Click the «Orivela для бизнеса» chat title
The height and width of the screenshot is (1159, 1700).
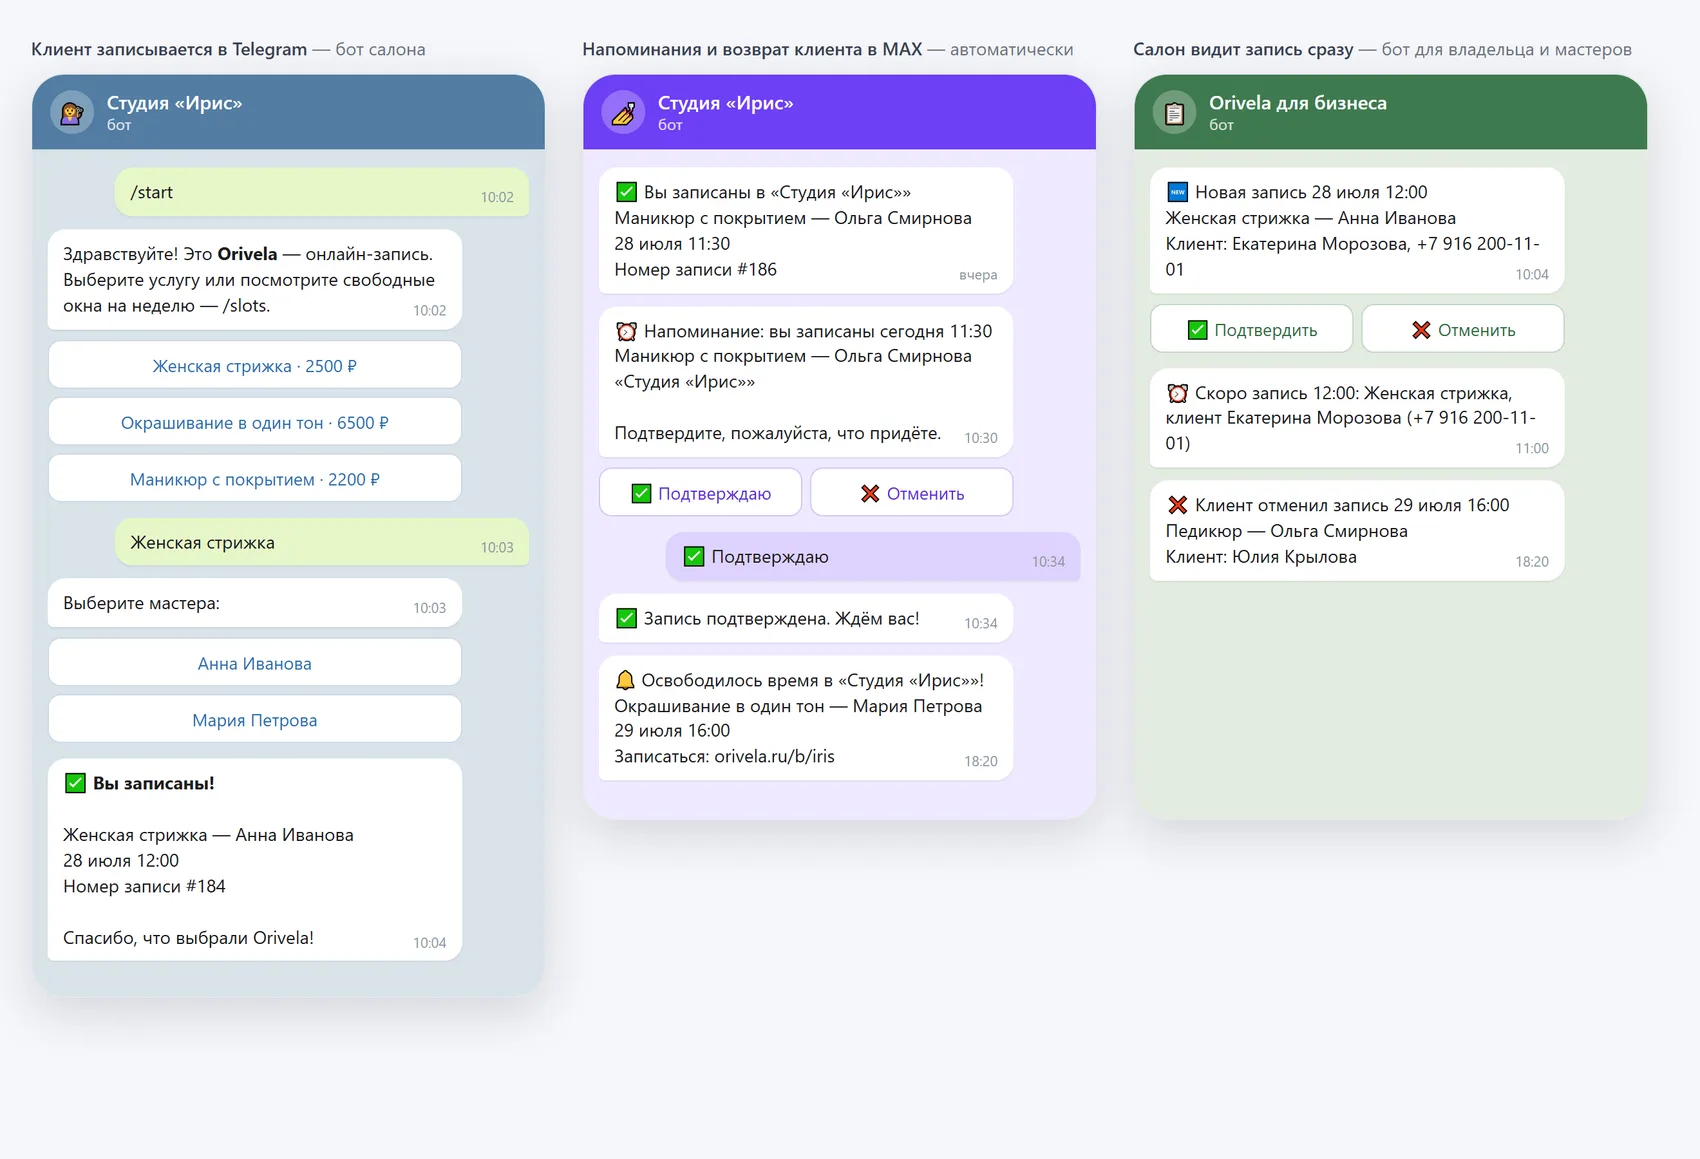[x=1297, y=103]
